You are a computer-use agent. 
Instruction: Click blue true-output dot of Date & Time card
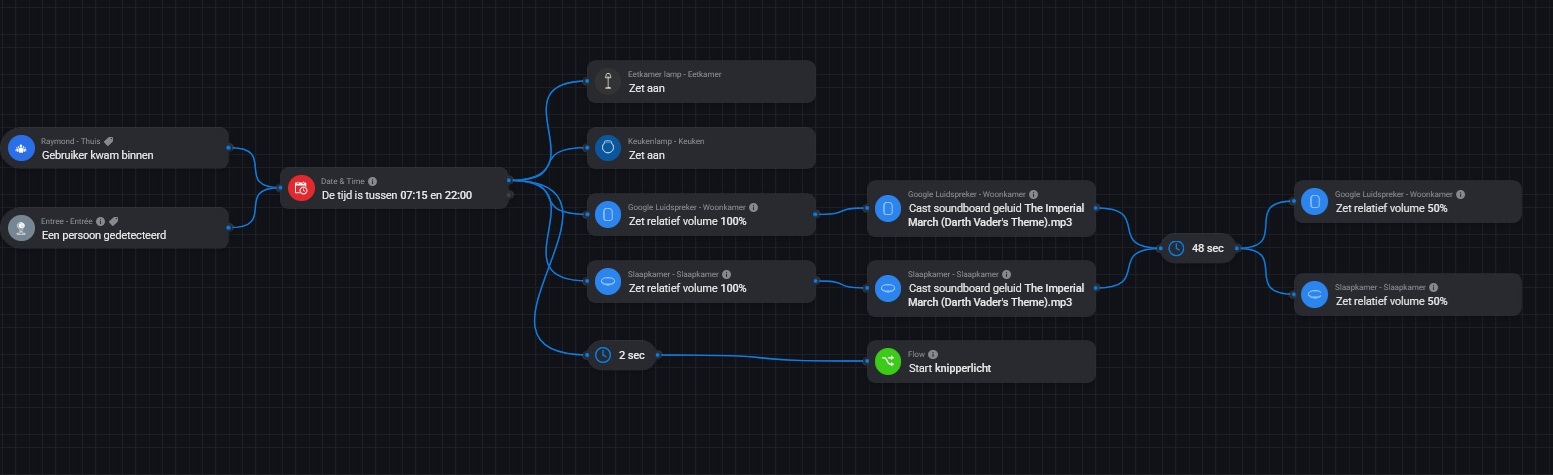(510, 181)
